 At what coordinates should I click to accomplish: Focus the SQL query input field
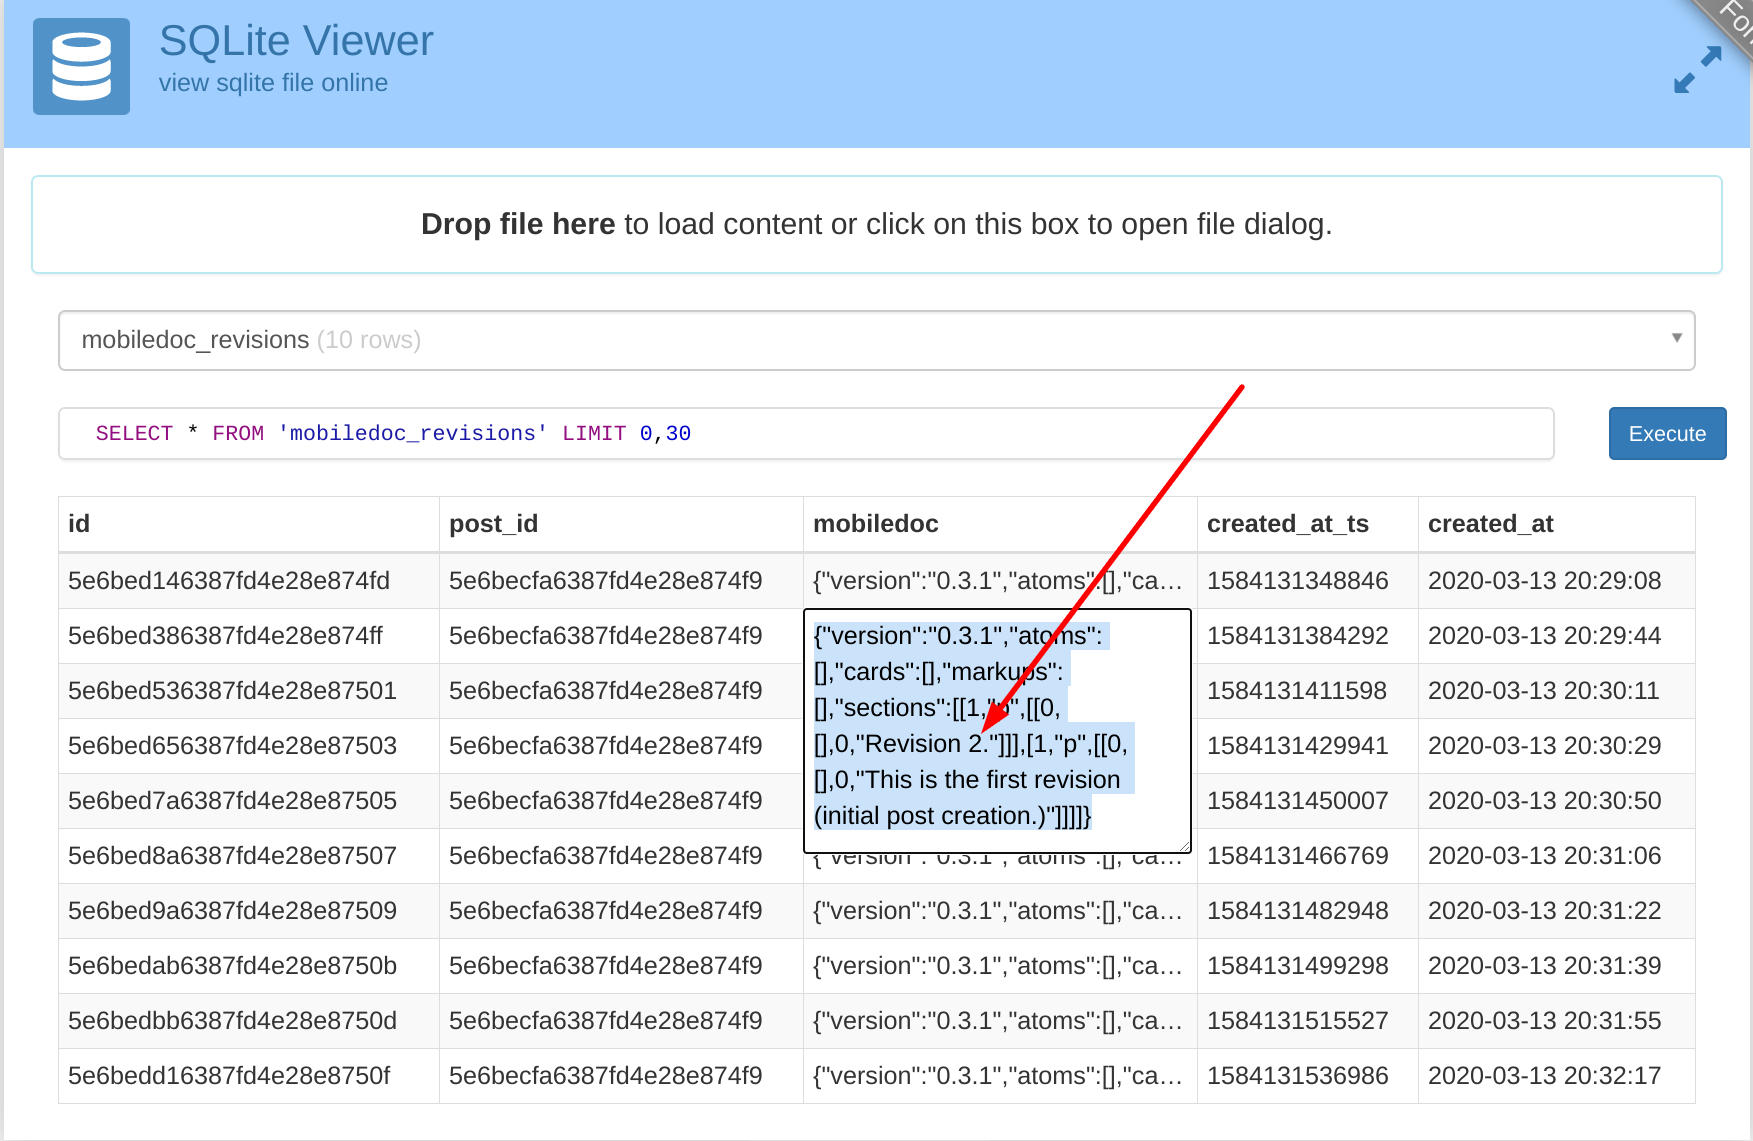pos(806,433)
